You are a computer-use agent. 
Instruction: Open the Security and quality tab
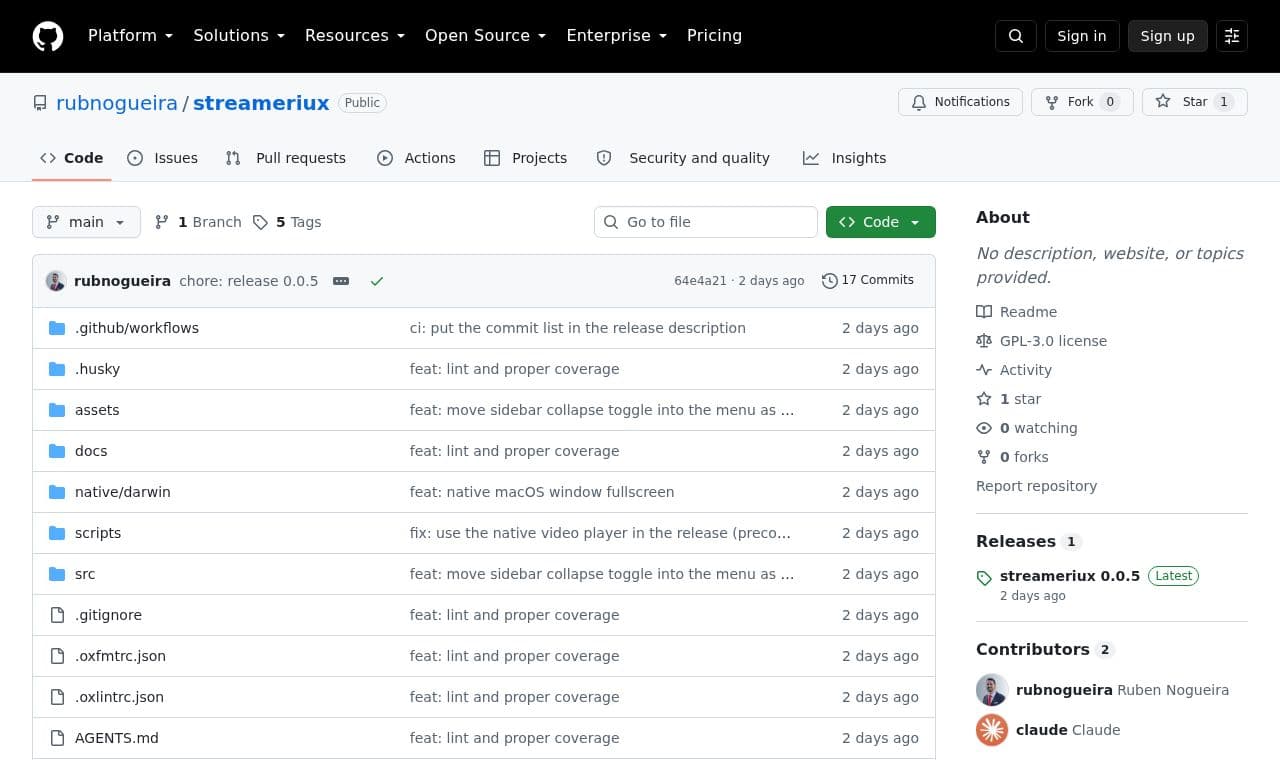click(x=683, y=158)
